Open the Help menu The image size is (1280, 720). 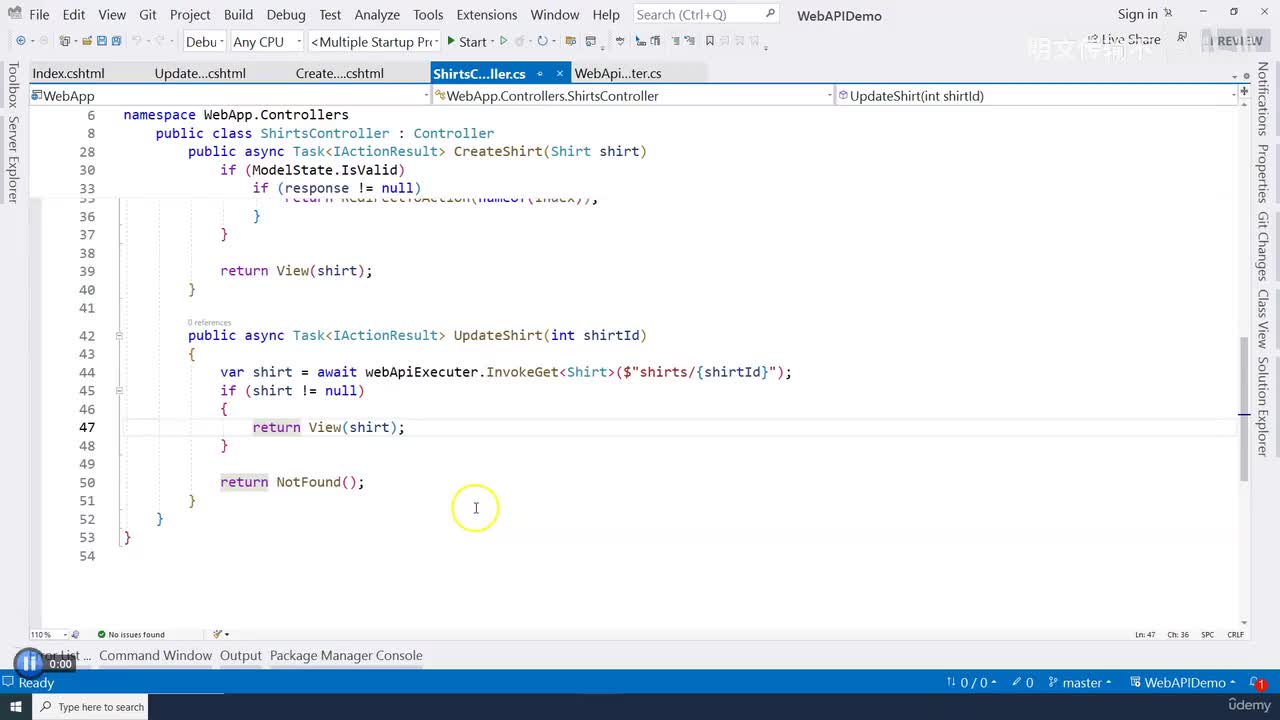tap(606, 15)
